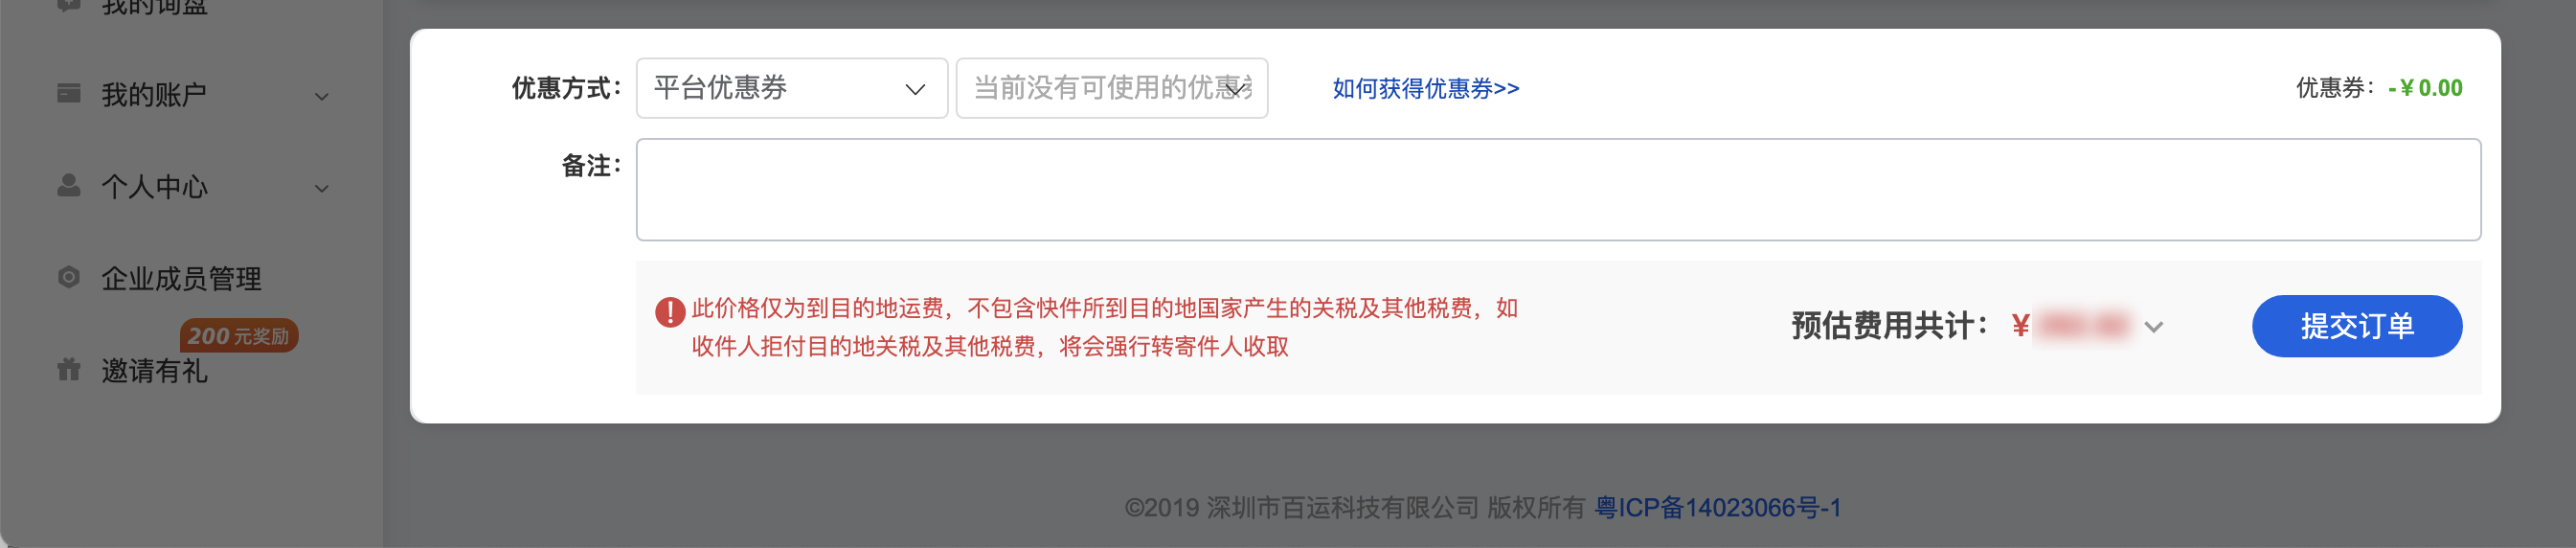Click the red warning exclamation icon
Image resolution: width=2576 pixels, height=548 pixels.
tap(669, 312)
